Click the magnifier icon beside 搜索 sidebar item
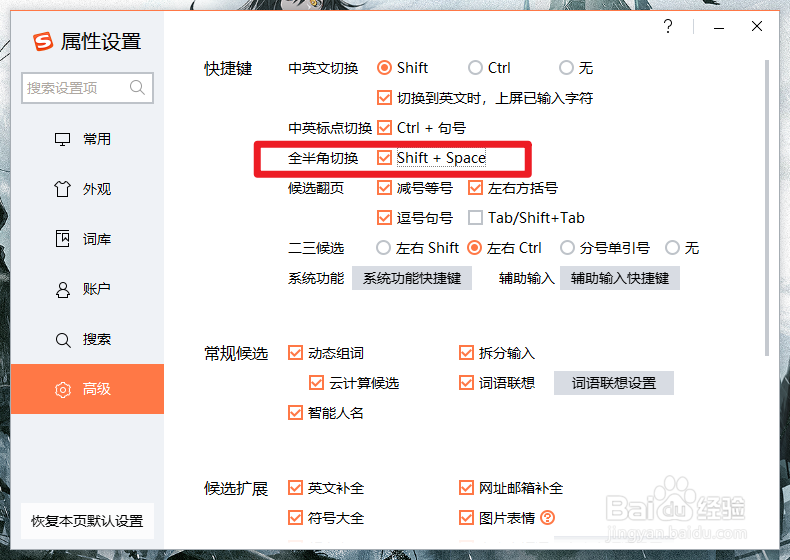 tap(63, 340)
